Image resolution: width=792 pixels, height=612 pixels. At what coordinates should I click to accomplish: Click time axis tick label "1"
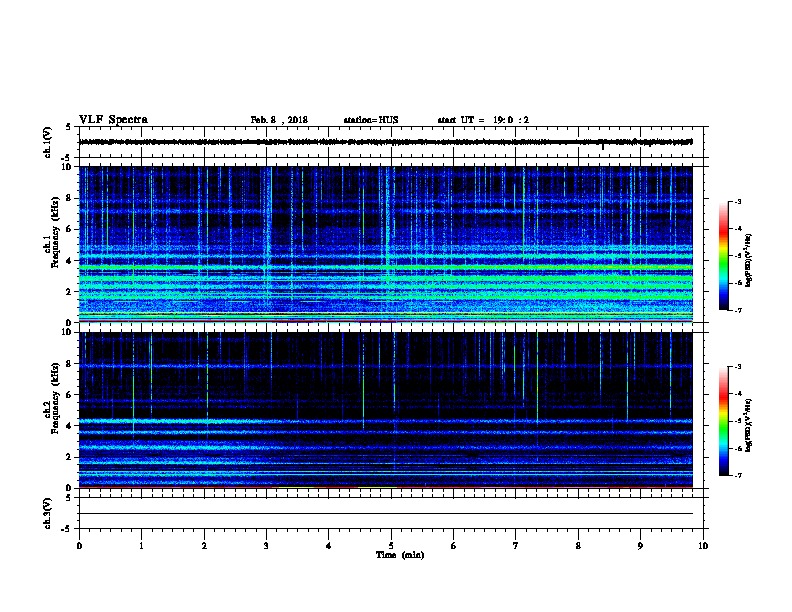tap(141, 546)
